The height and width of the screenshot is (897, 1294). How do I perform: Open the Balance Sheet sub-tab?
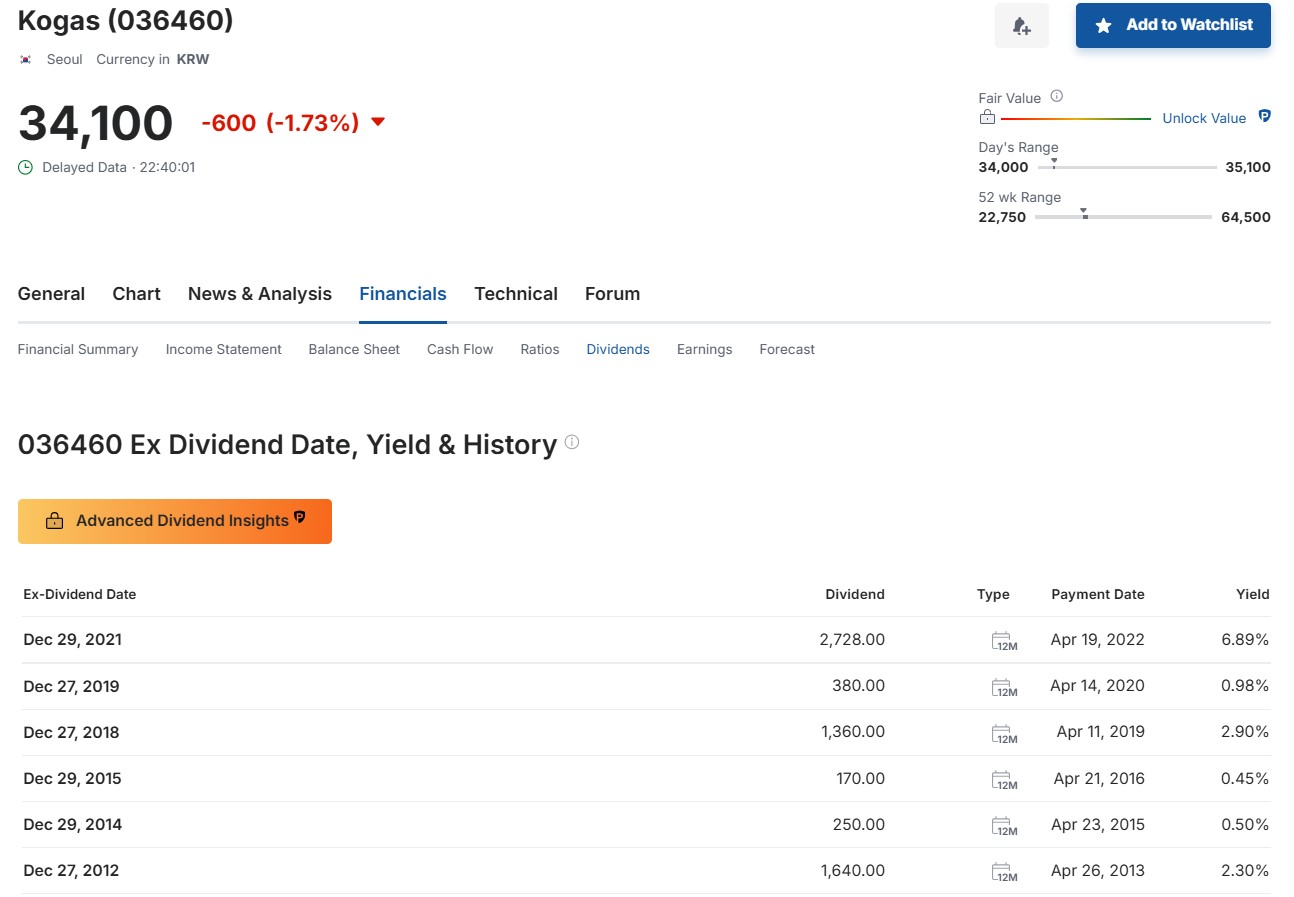coord(354,349)
